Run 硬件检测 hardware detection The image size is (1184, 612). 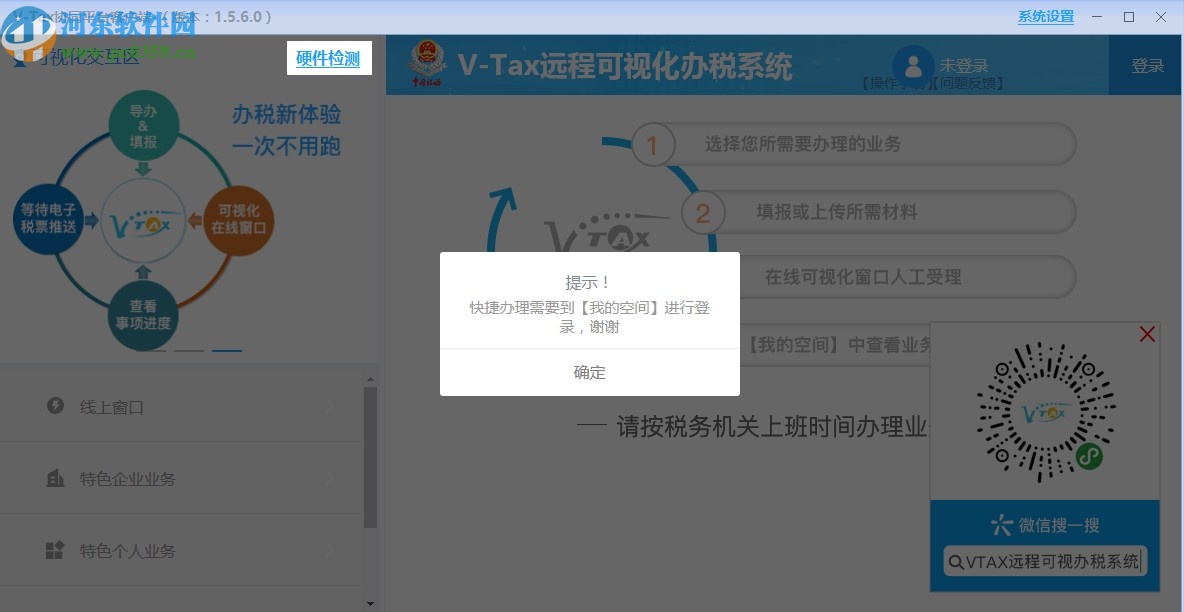coord(329,58)
